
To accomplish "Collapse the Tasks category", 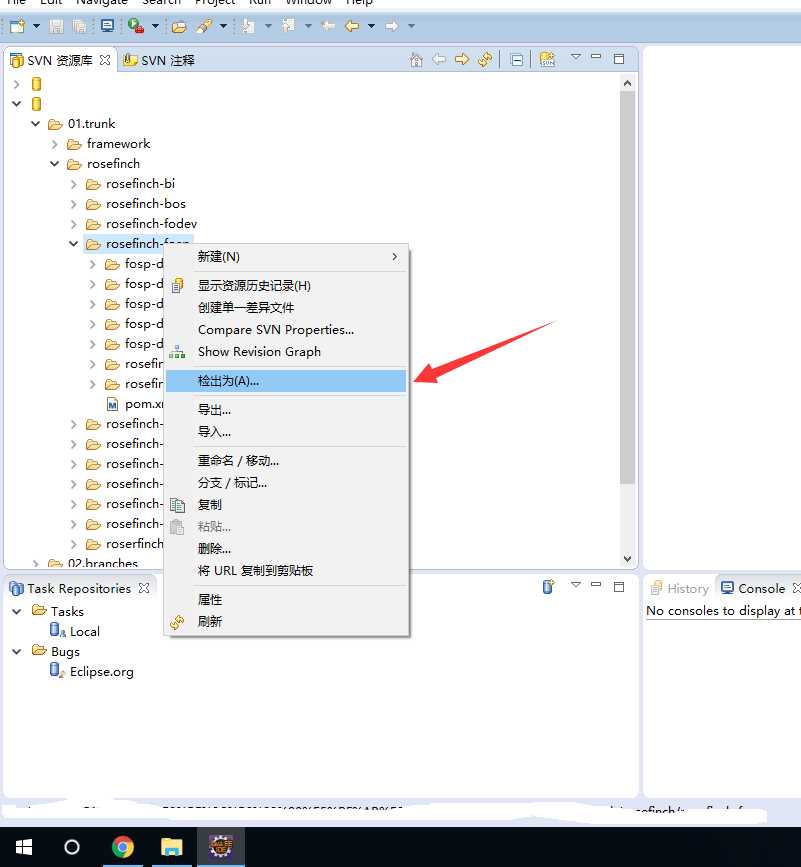I will (x=17, y=612).
